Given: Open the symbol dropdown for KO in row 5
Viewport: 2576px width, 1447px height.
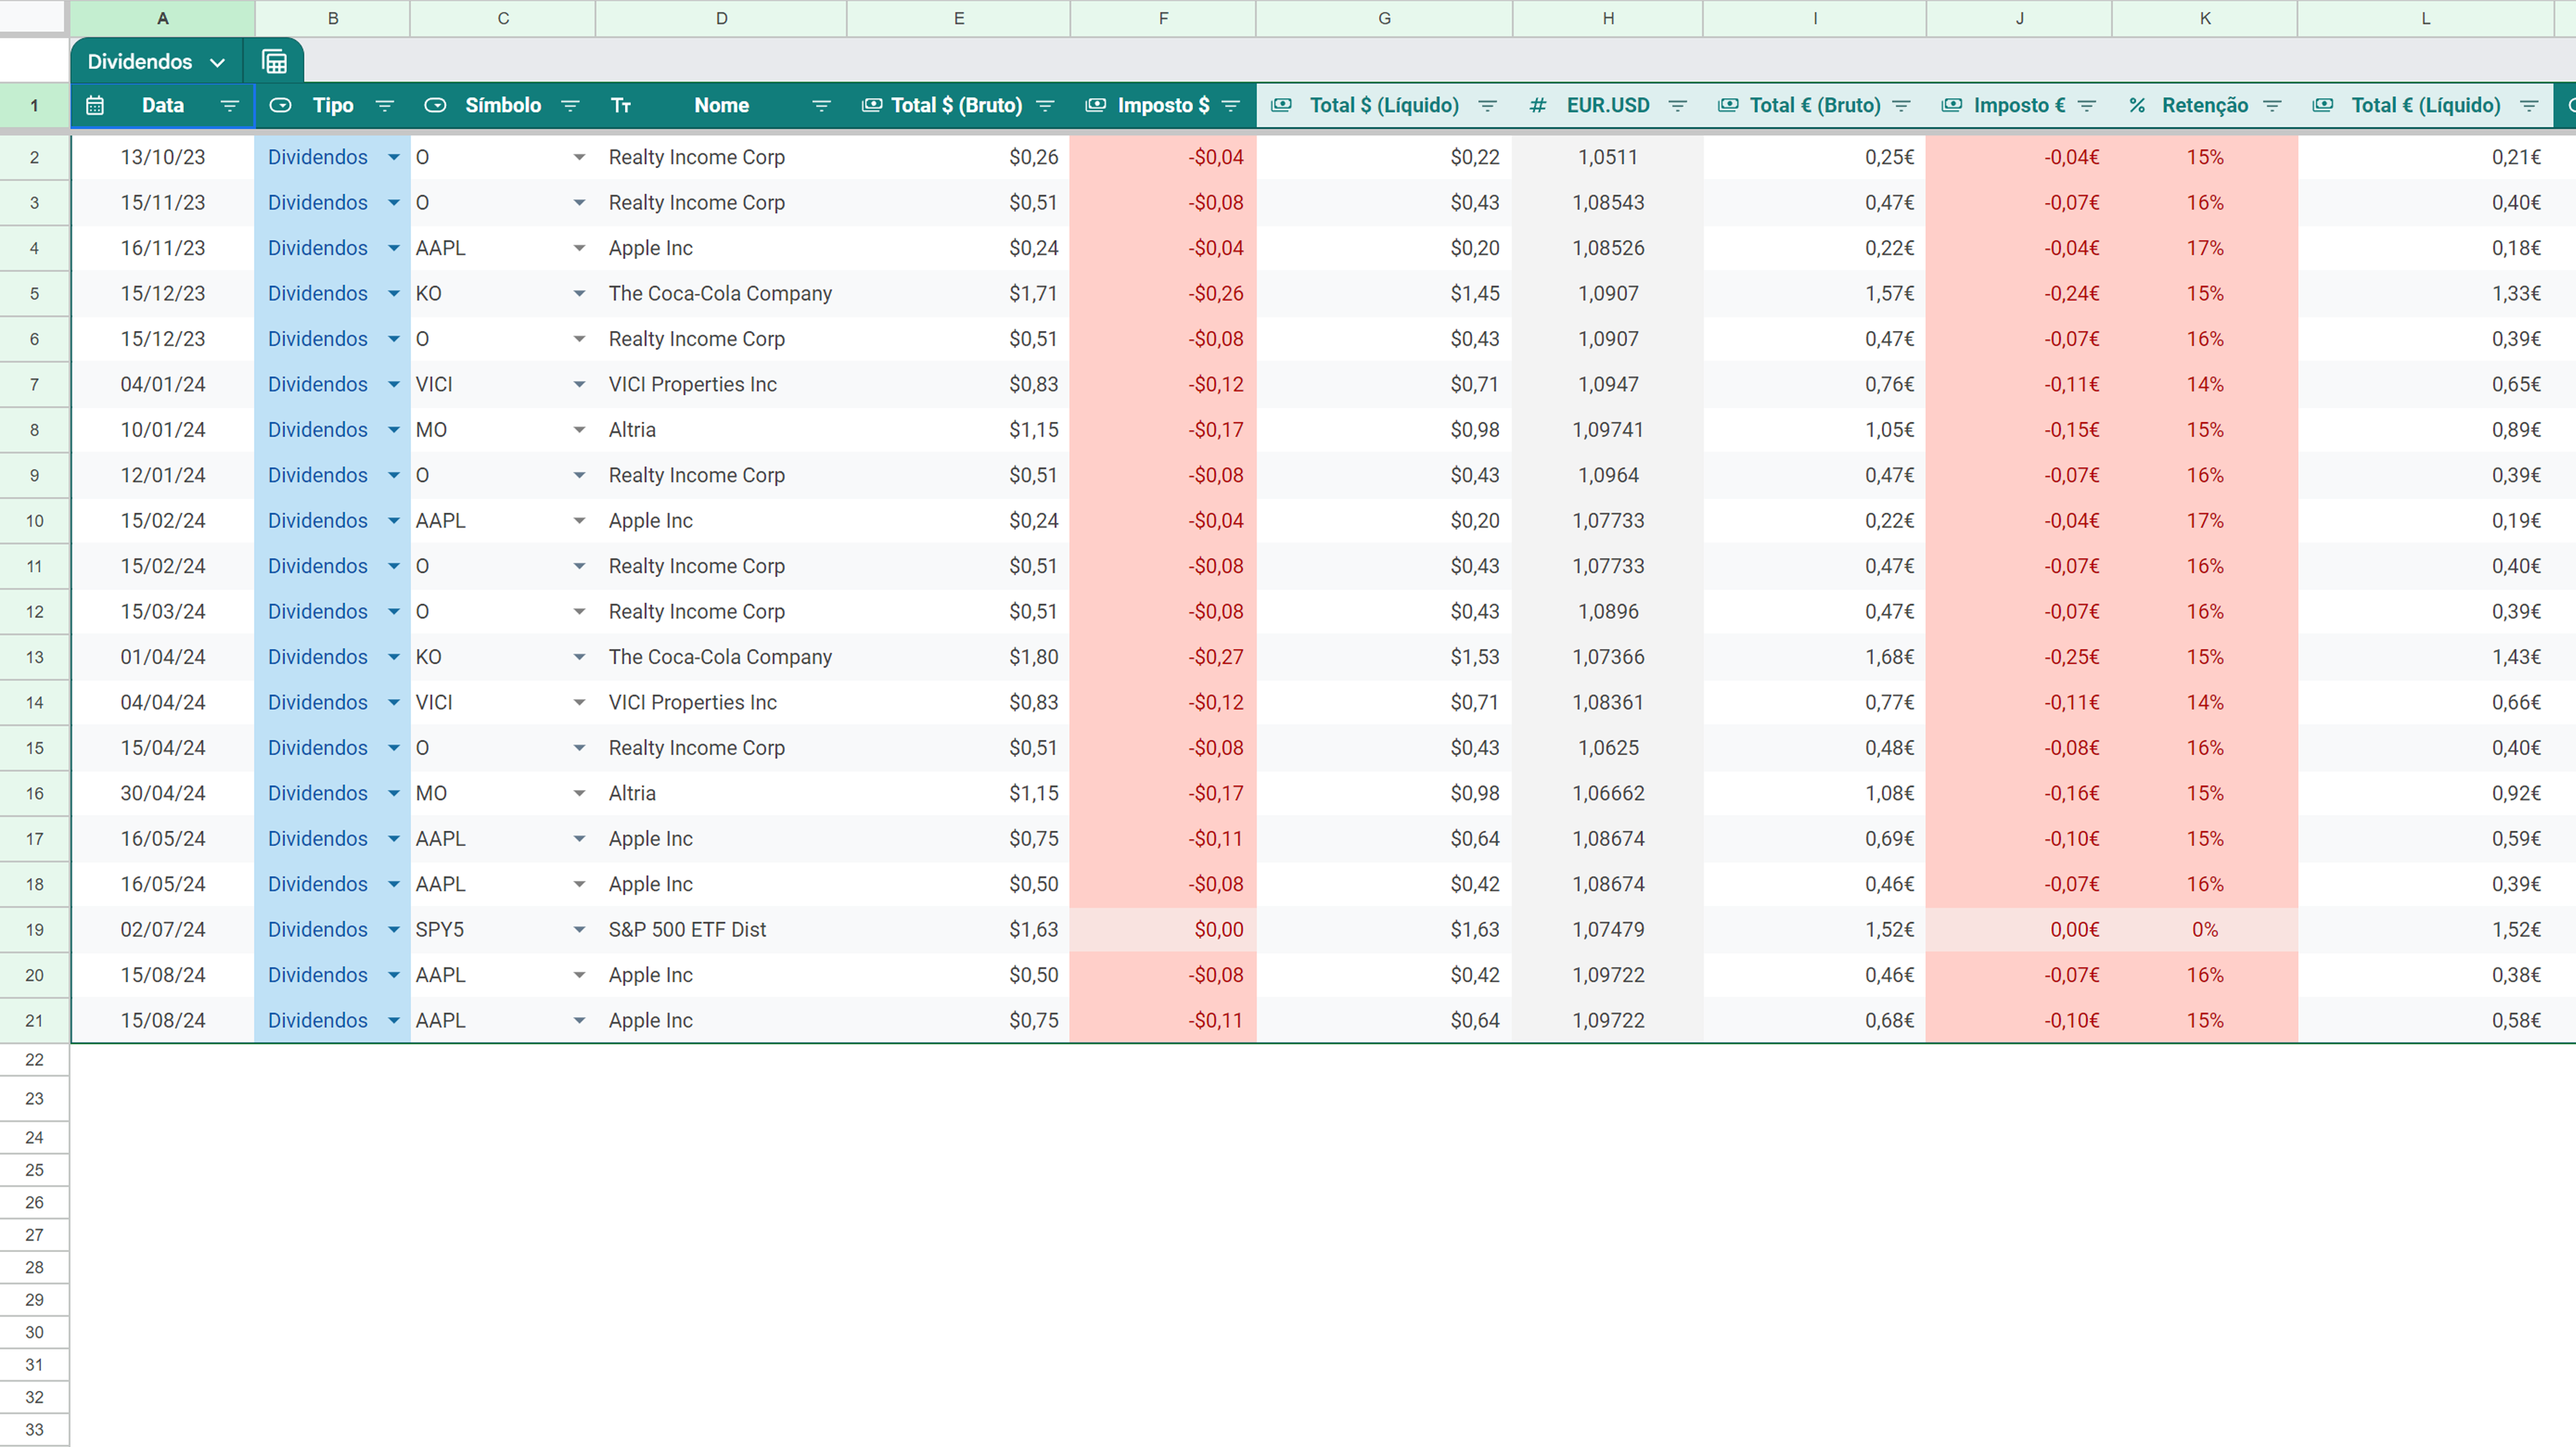Looking at the screenshot, I should coord(579,294).
